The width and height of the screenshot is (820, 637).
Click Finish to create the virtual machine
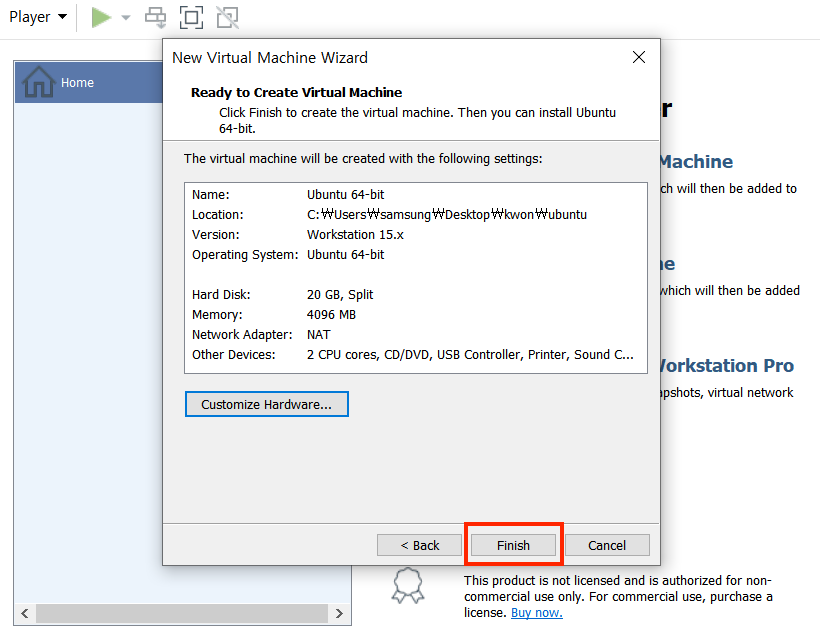tap(514, 545)
